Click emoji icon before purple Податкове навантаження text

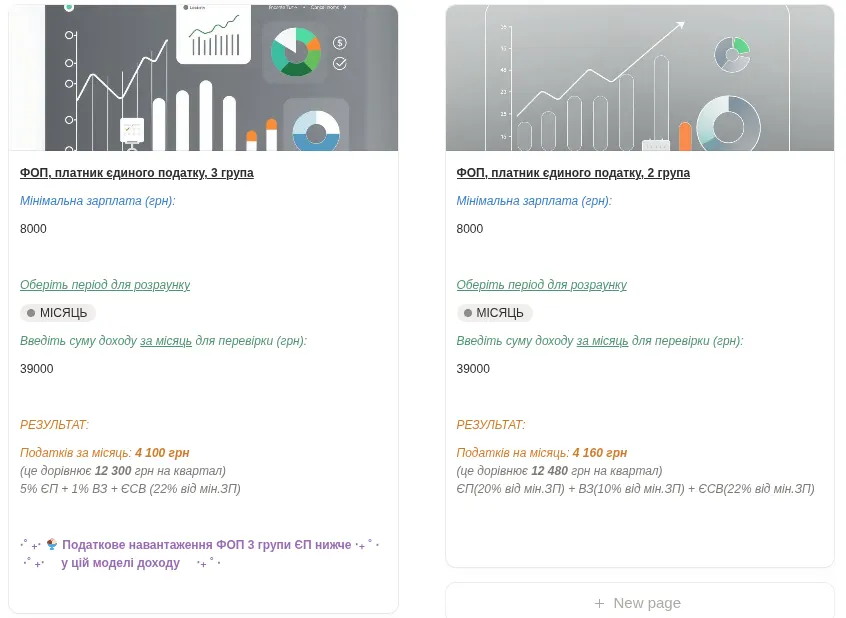click(x=52, y=545)
